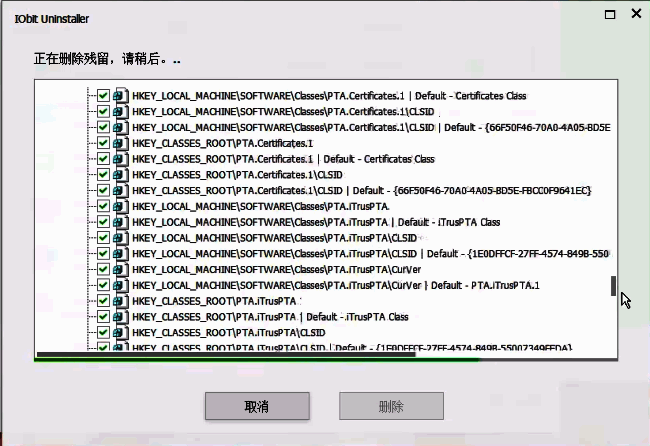Viewport: 650px width, 446px height.
Task: Click registry icon beside HKEY_LOCAL_MACHINE PTA.iTrusPTA\CurVer key
Action: pyautogui.click(x=121, y=269)
